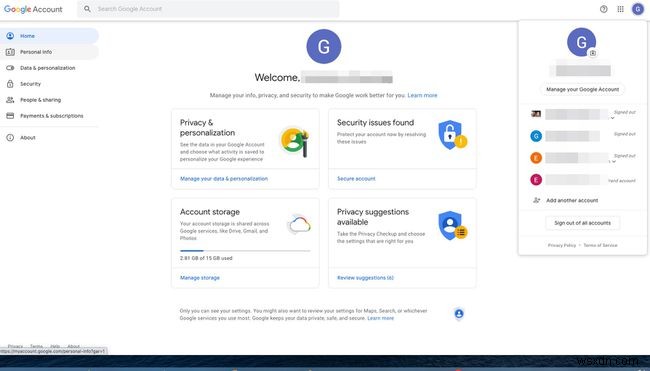Viewport: 650px width, 371px height.
Task: Select the account with orange E avatar
Action: pyautogui.click(x=583, y=158)
